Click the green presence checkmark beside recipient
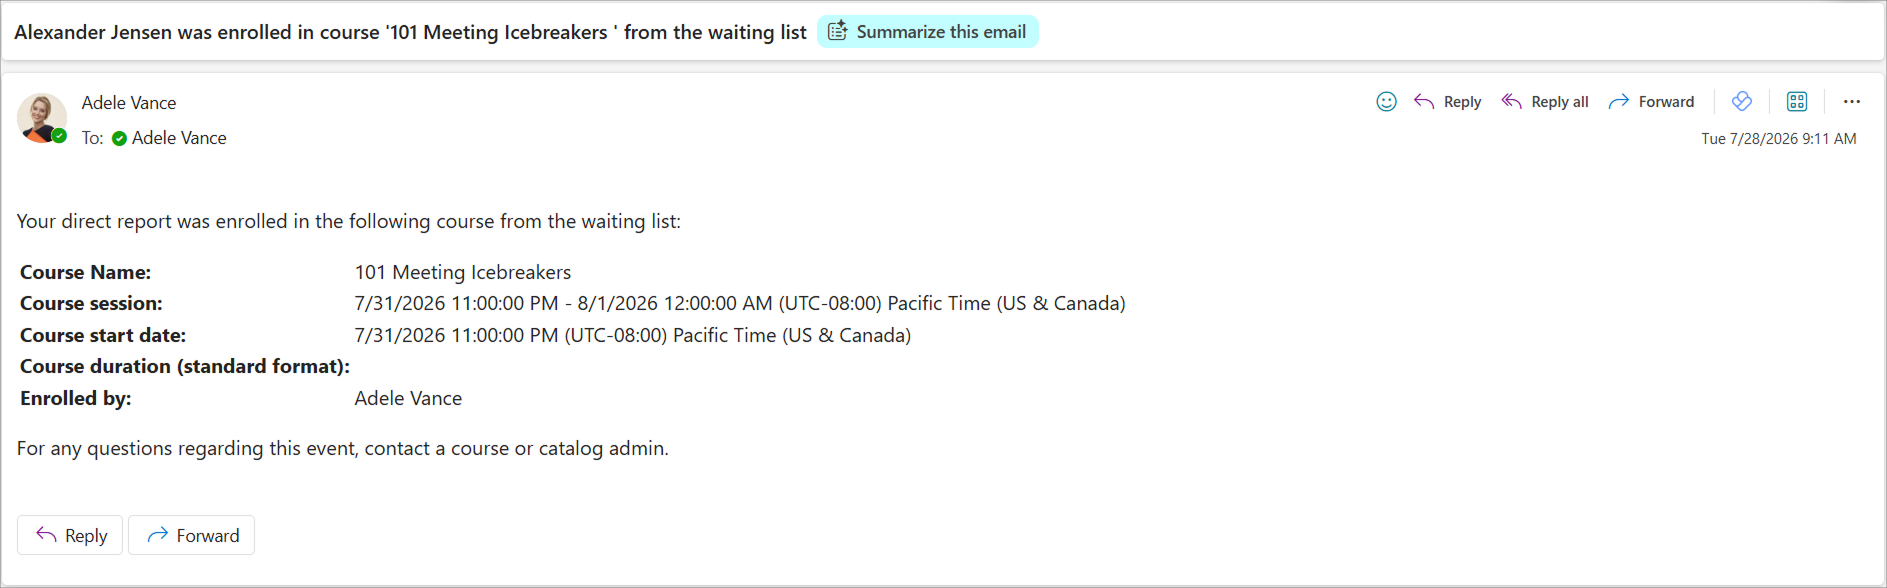 click(x=119, y=138)
